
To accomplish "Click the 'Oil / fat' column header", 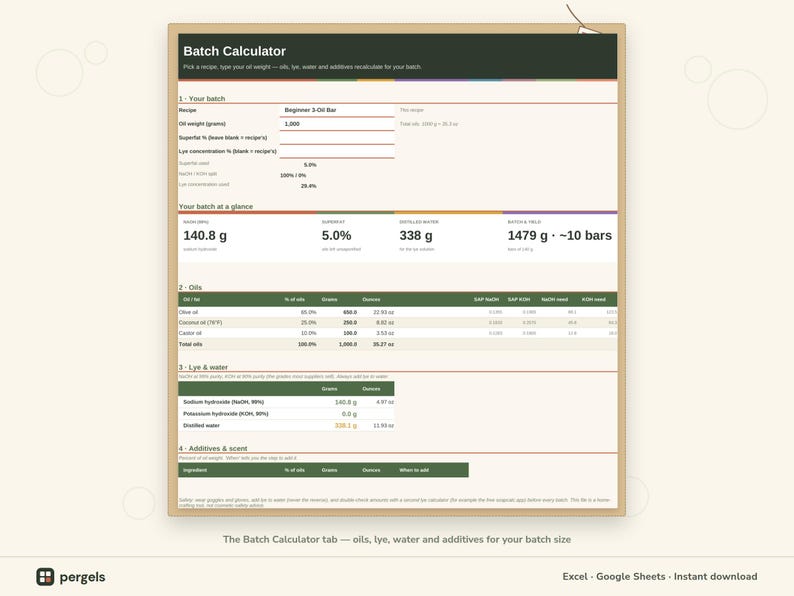I will click(191, 299).
